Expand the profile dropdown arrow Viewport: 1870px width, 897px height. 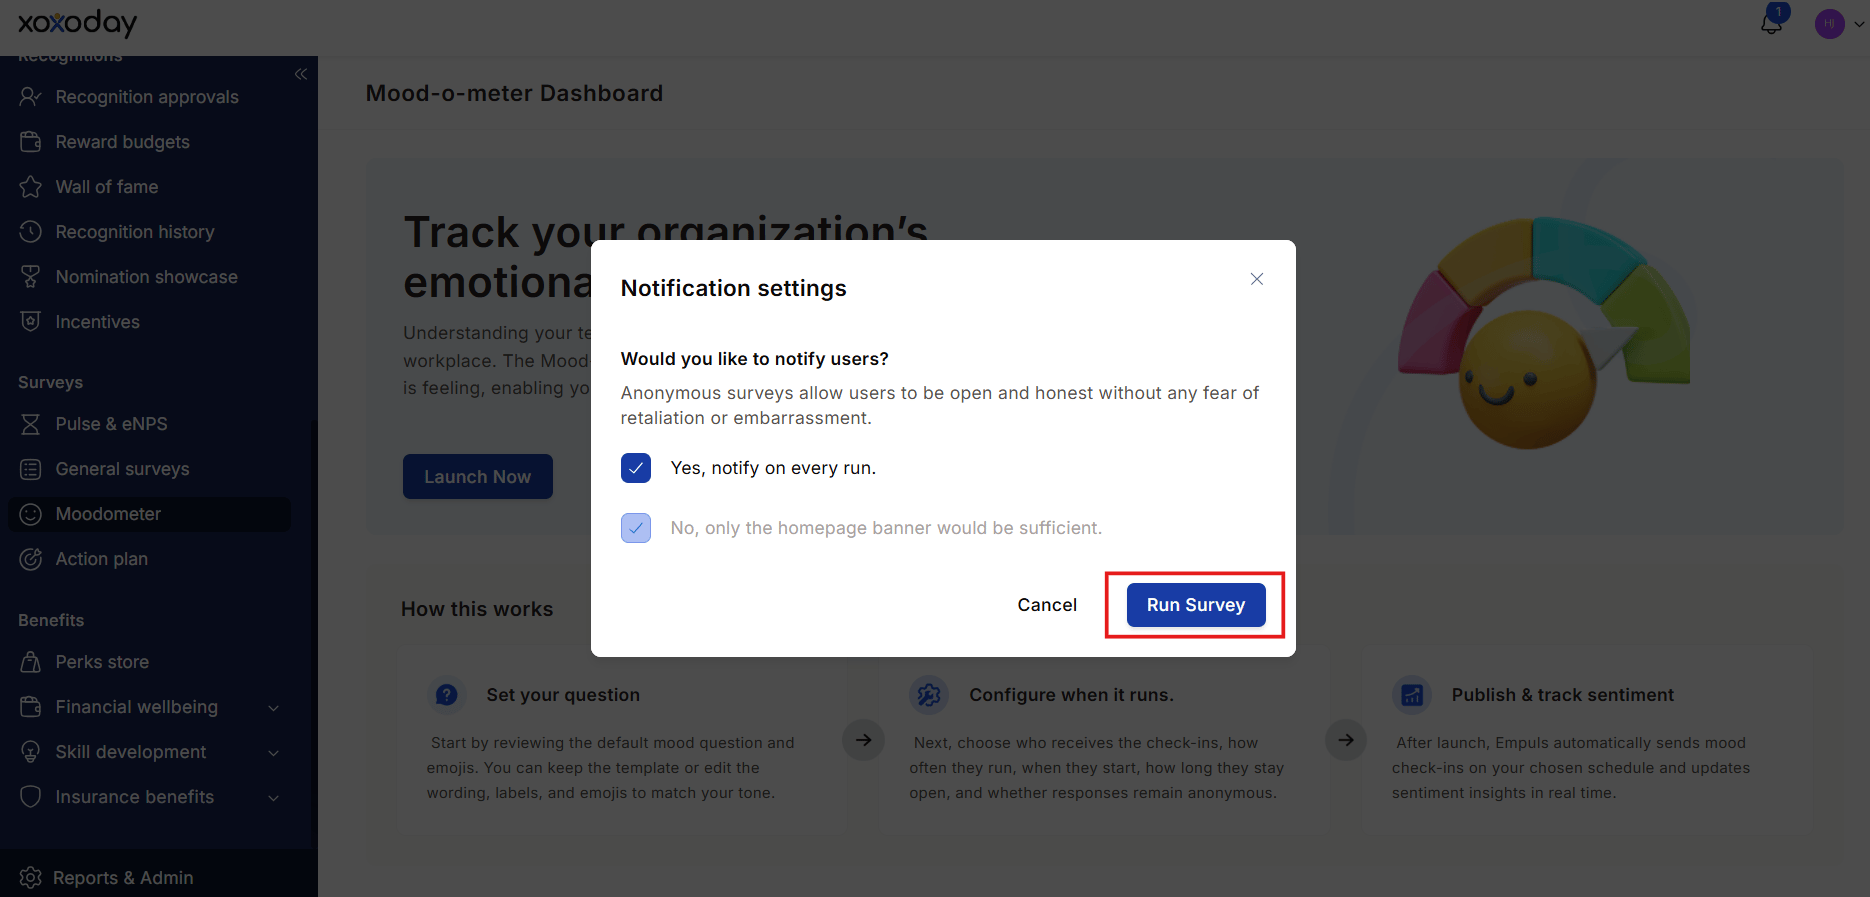(1858, 25)
